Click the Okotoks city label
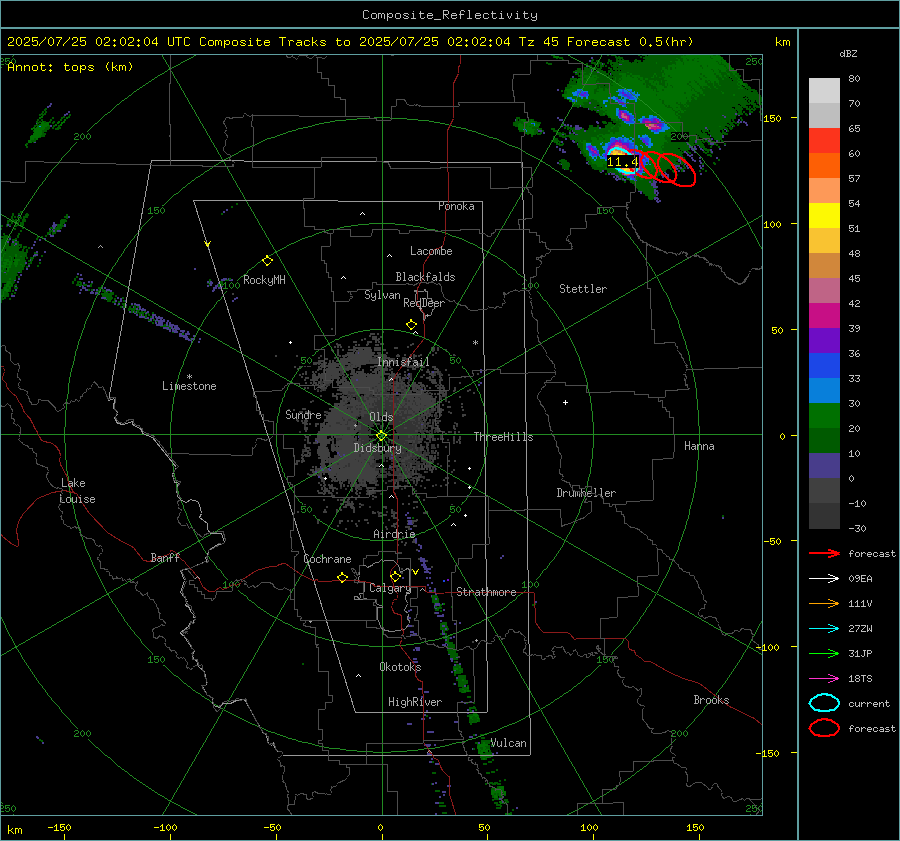 tap(400, 667)
